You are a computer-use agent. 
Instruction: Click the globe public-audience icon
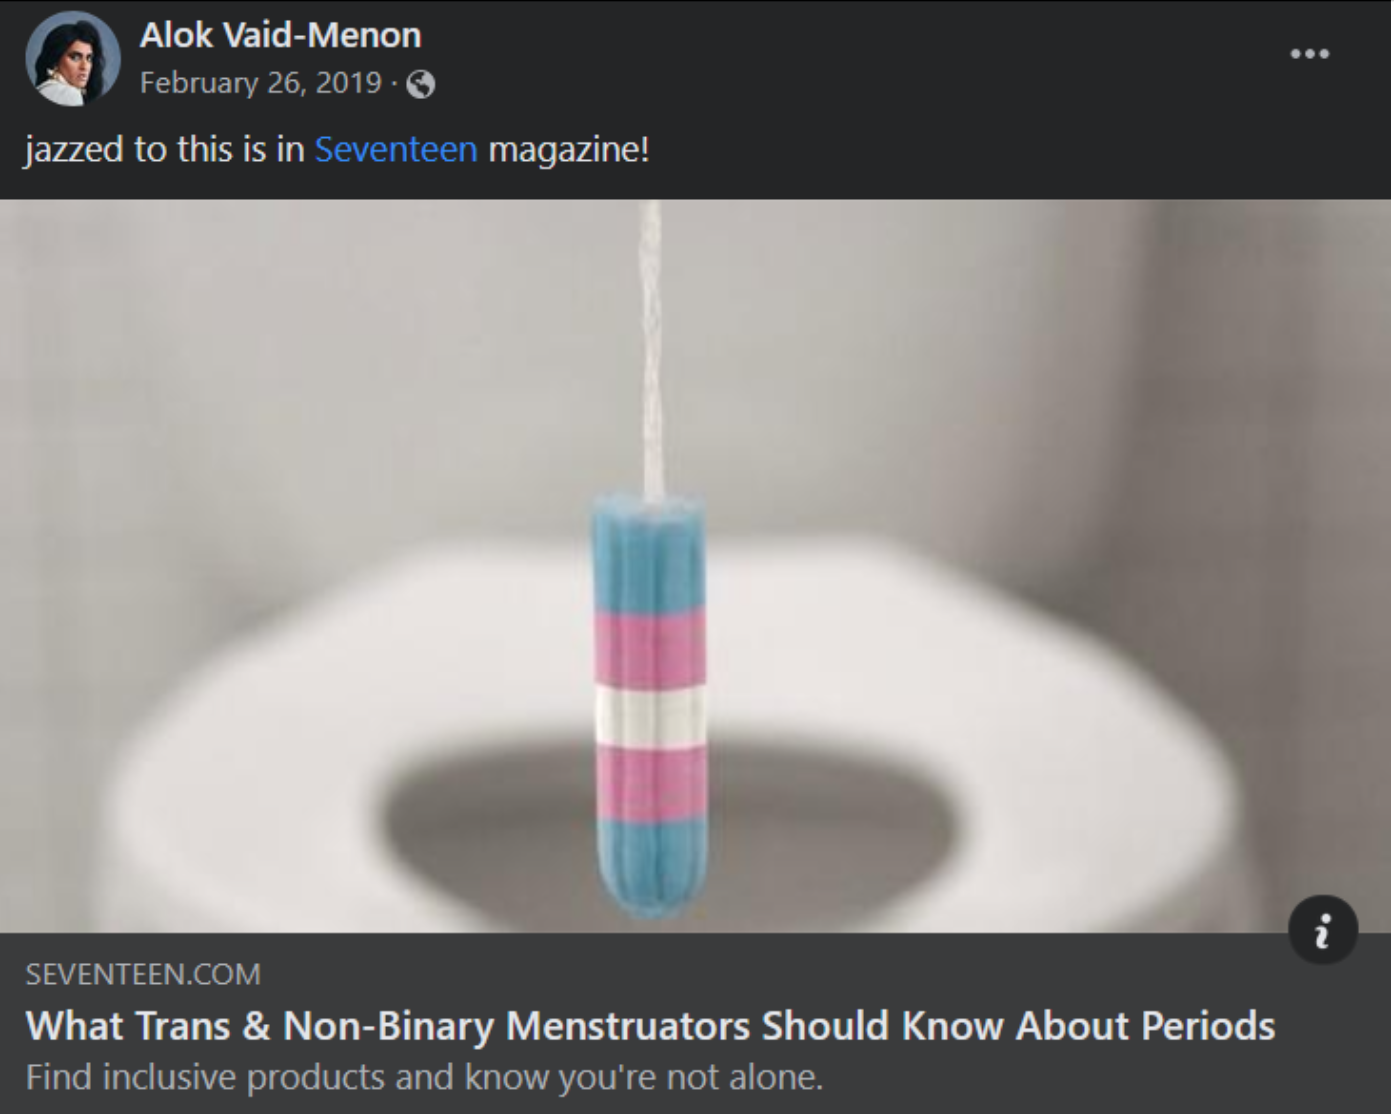click(x=422, y=84)
